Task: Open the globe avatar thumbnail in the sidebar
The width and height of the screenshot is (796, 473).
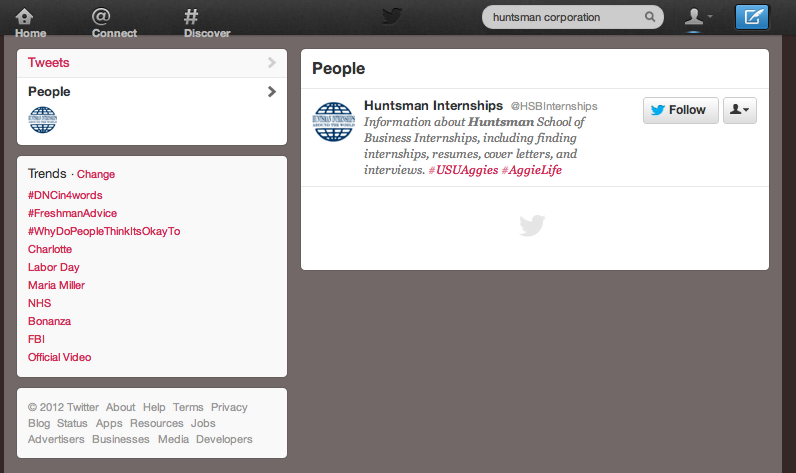Action: (x=43, y=120)
